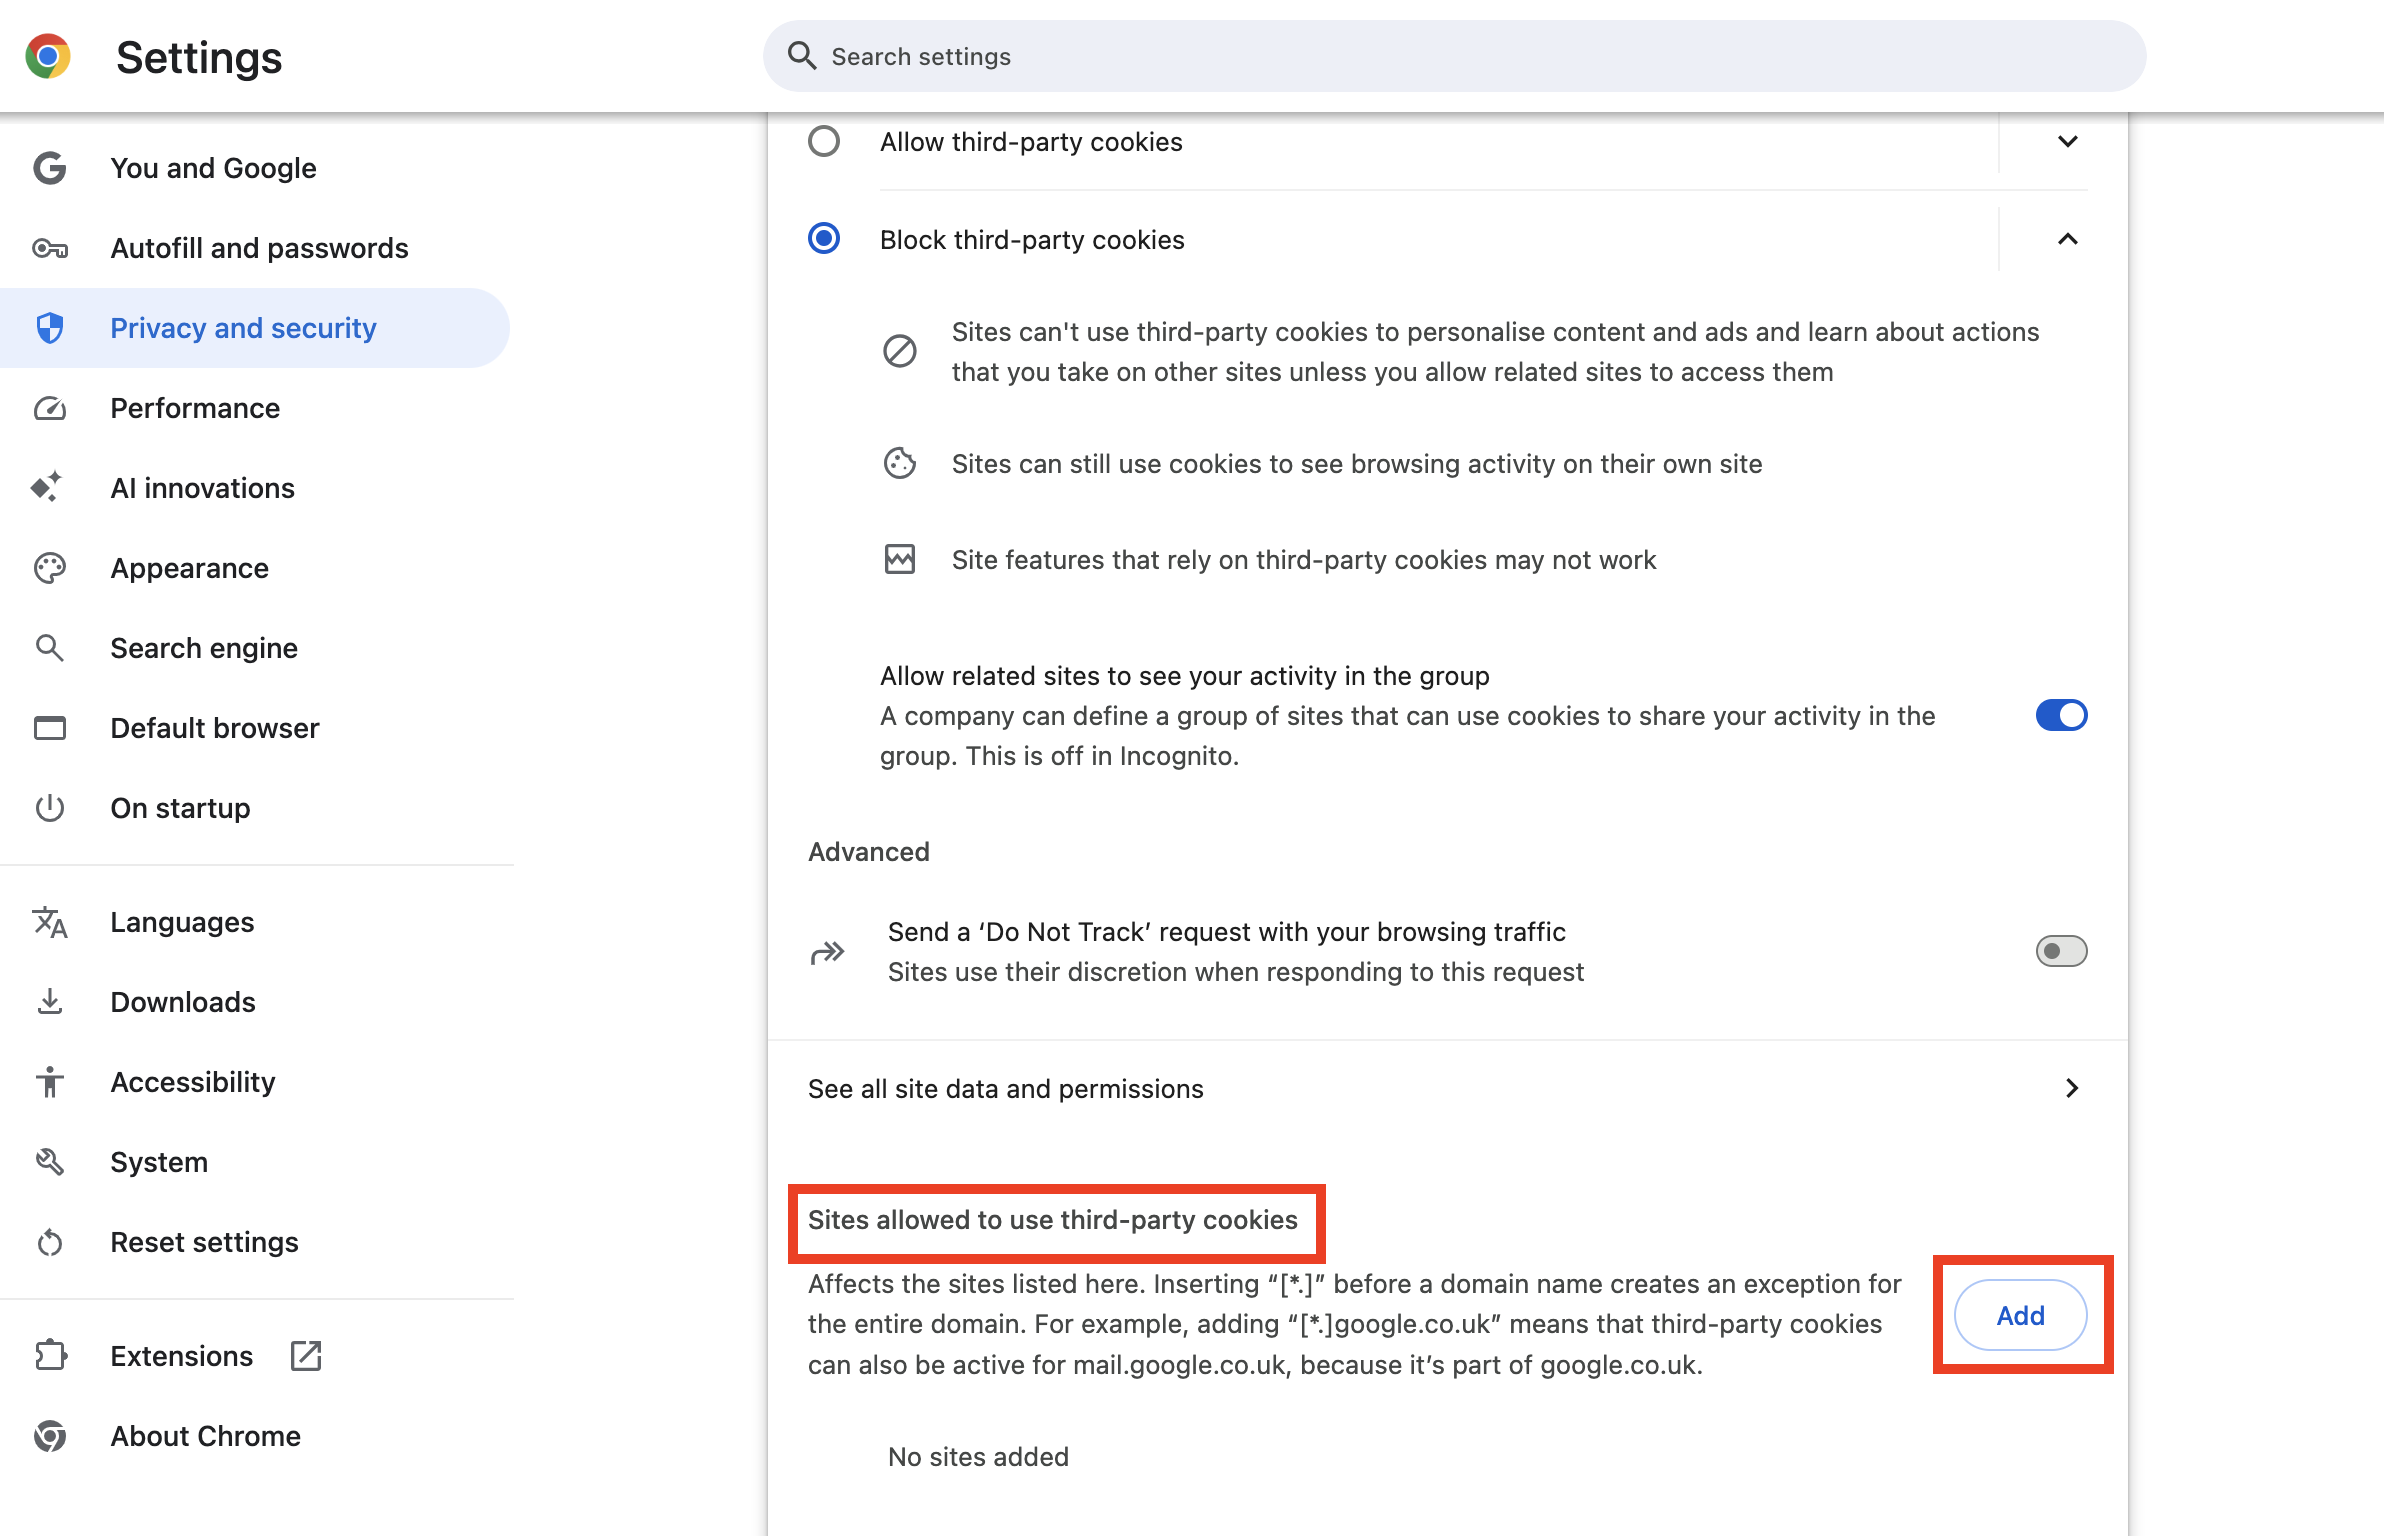Click the key icon for Autofill
2384x1536 pixels.
point(49,248)
